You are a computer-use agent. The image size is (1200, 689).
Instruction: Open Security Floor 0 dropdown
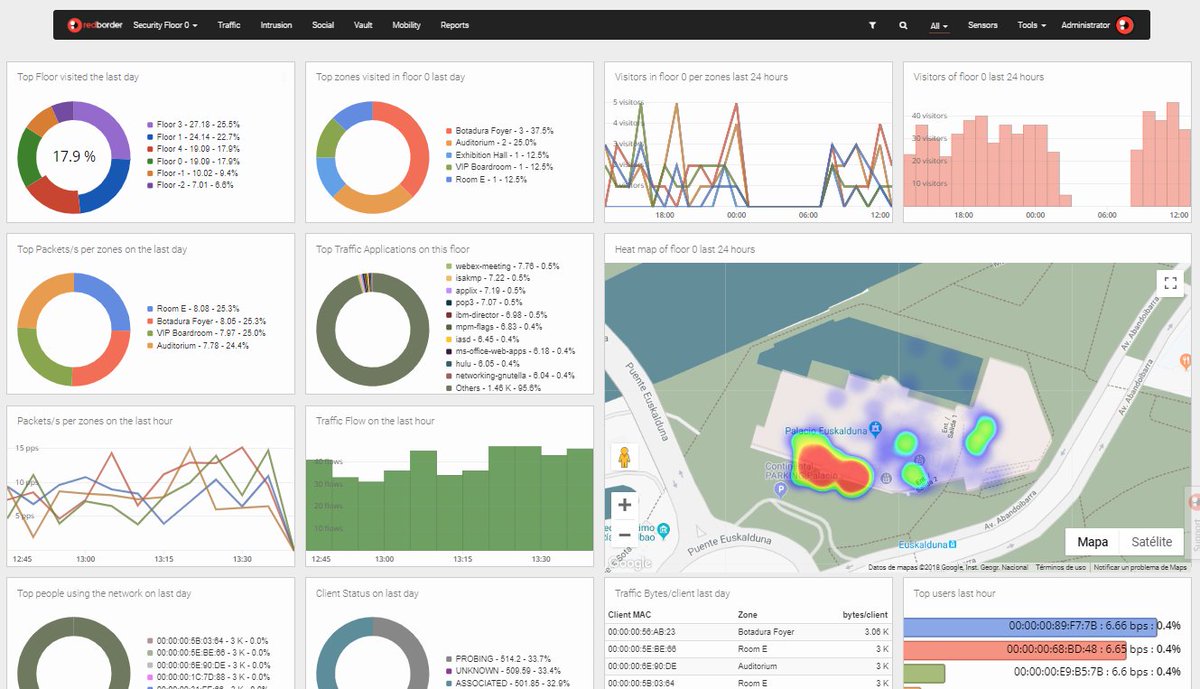coord(165,25)
